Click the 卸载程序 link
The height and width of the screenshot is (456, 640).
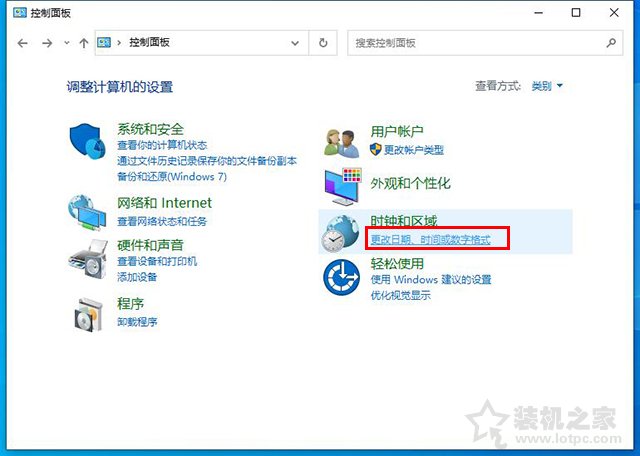[137, 322]
